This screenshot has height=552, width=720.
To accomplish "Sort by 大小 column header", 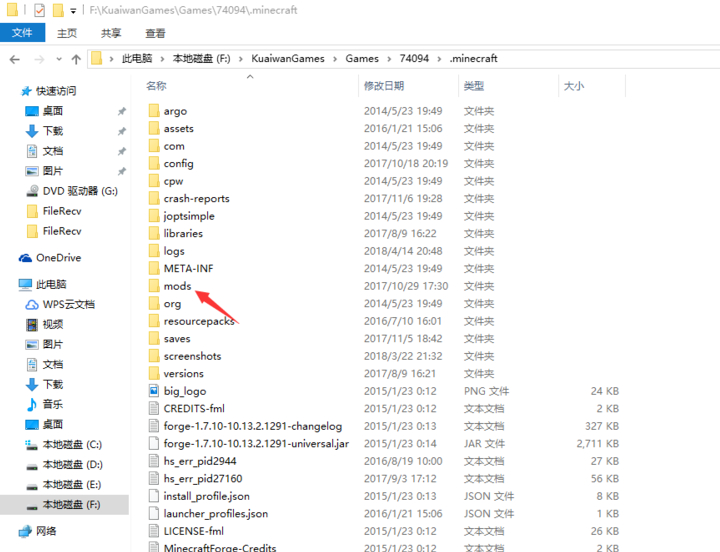I will click(x=574, y=86).
